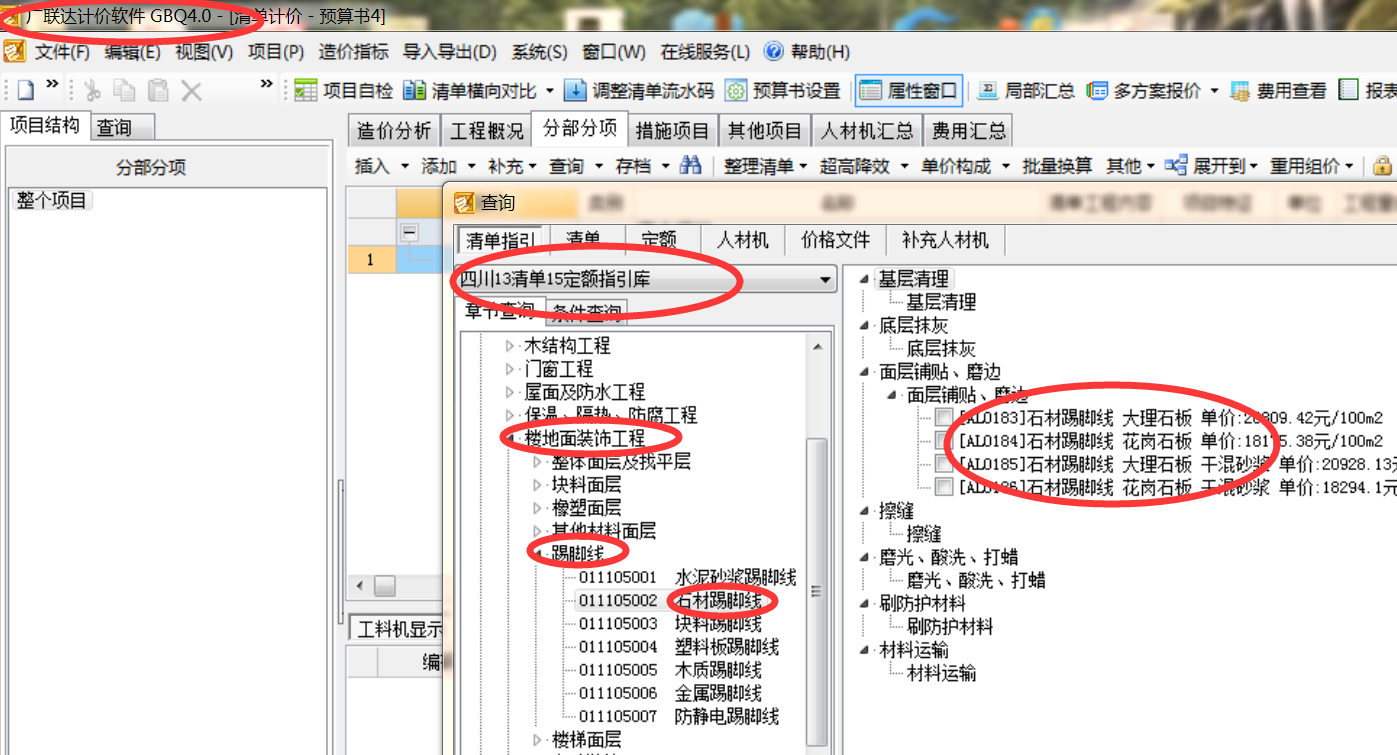Expand toolbar overflow chevron before 项目自检
Screen dimensions: 1397x755
[x=266, y=84]
